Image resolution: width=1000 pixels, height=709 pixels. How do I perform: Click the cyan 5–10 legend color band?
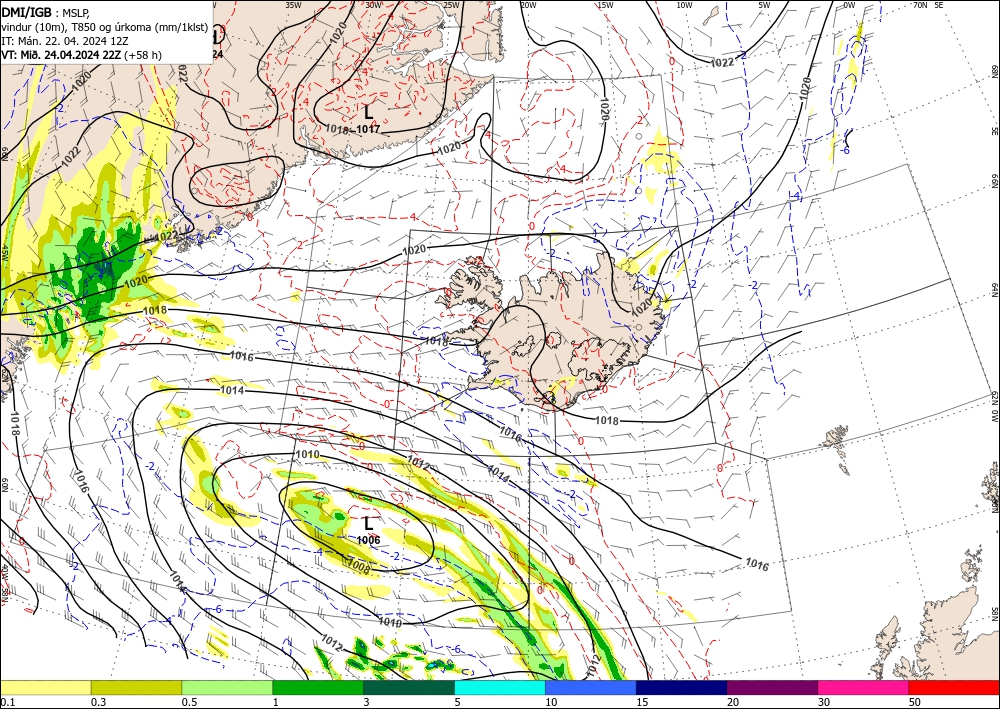pyautogui.click(x=500, y=687)
